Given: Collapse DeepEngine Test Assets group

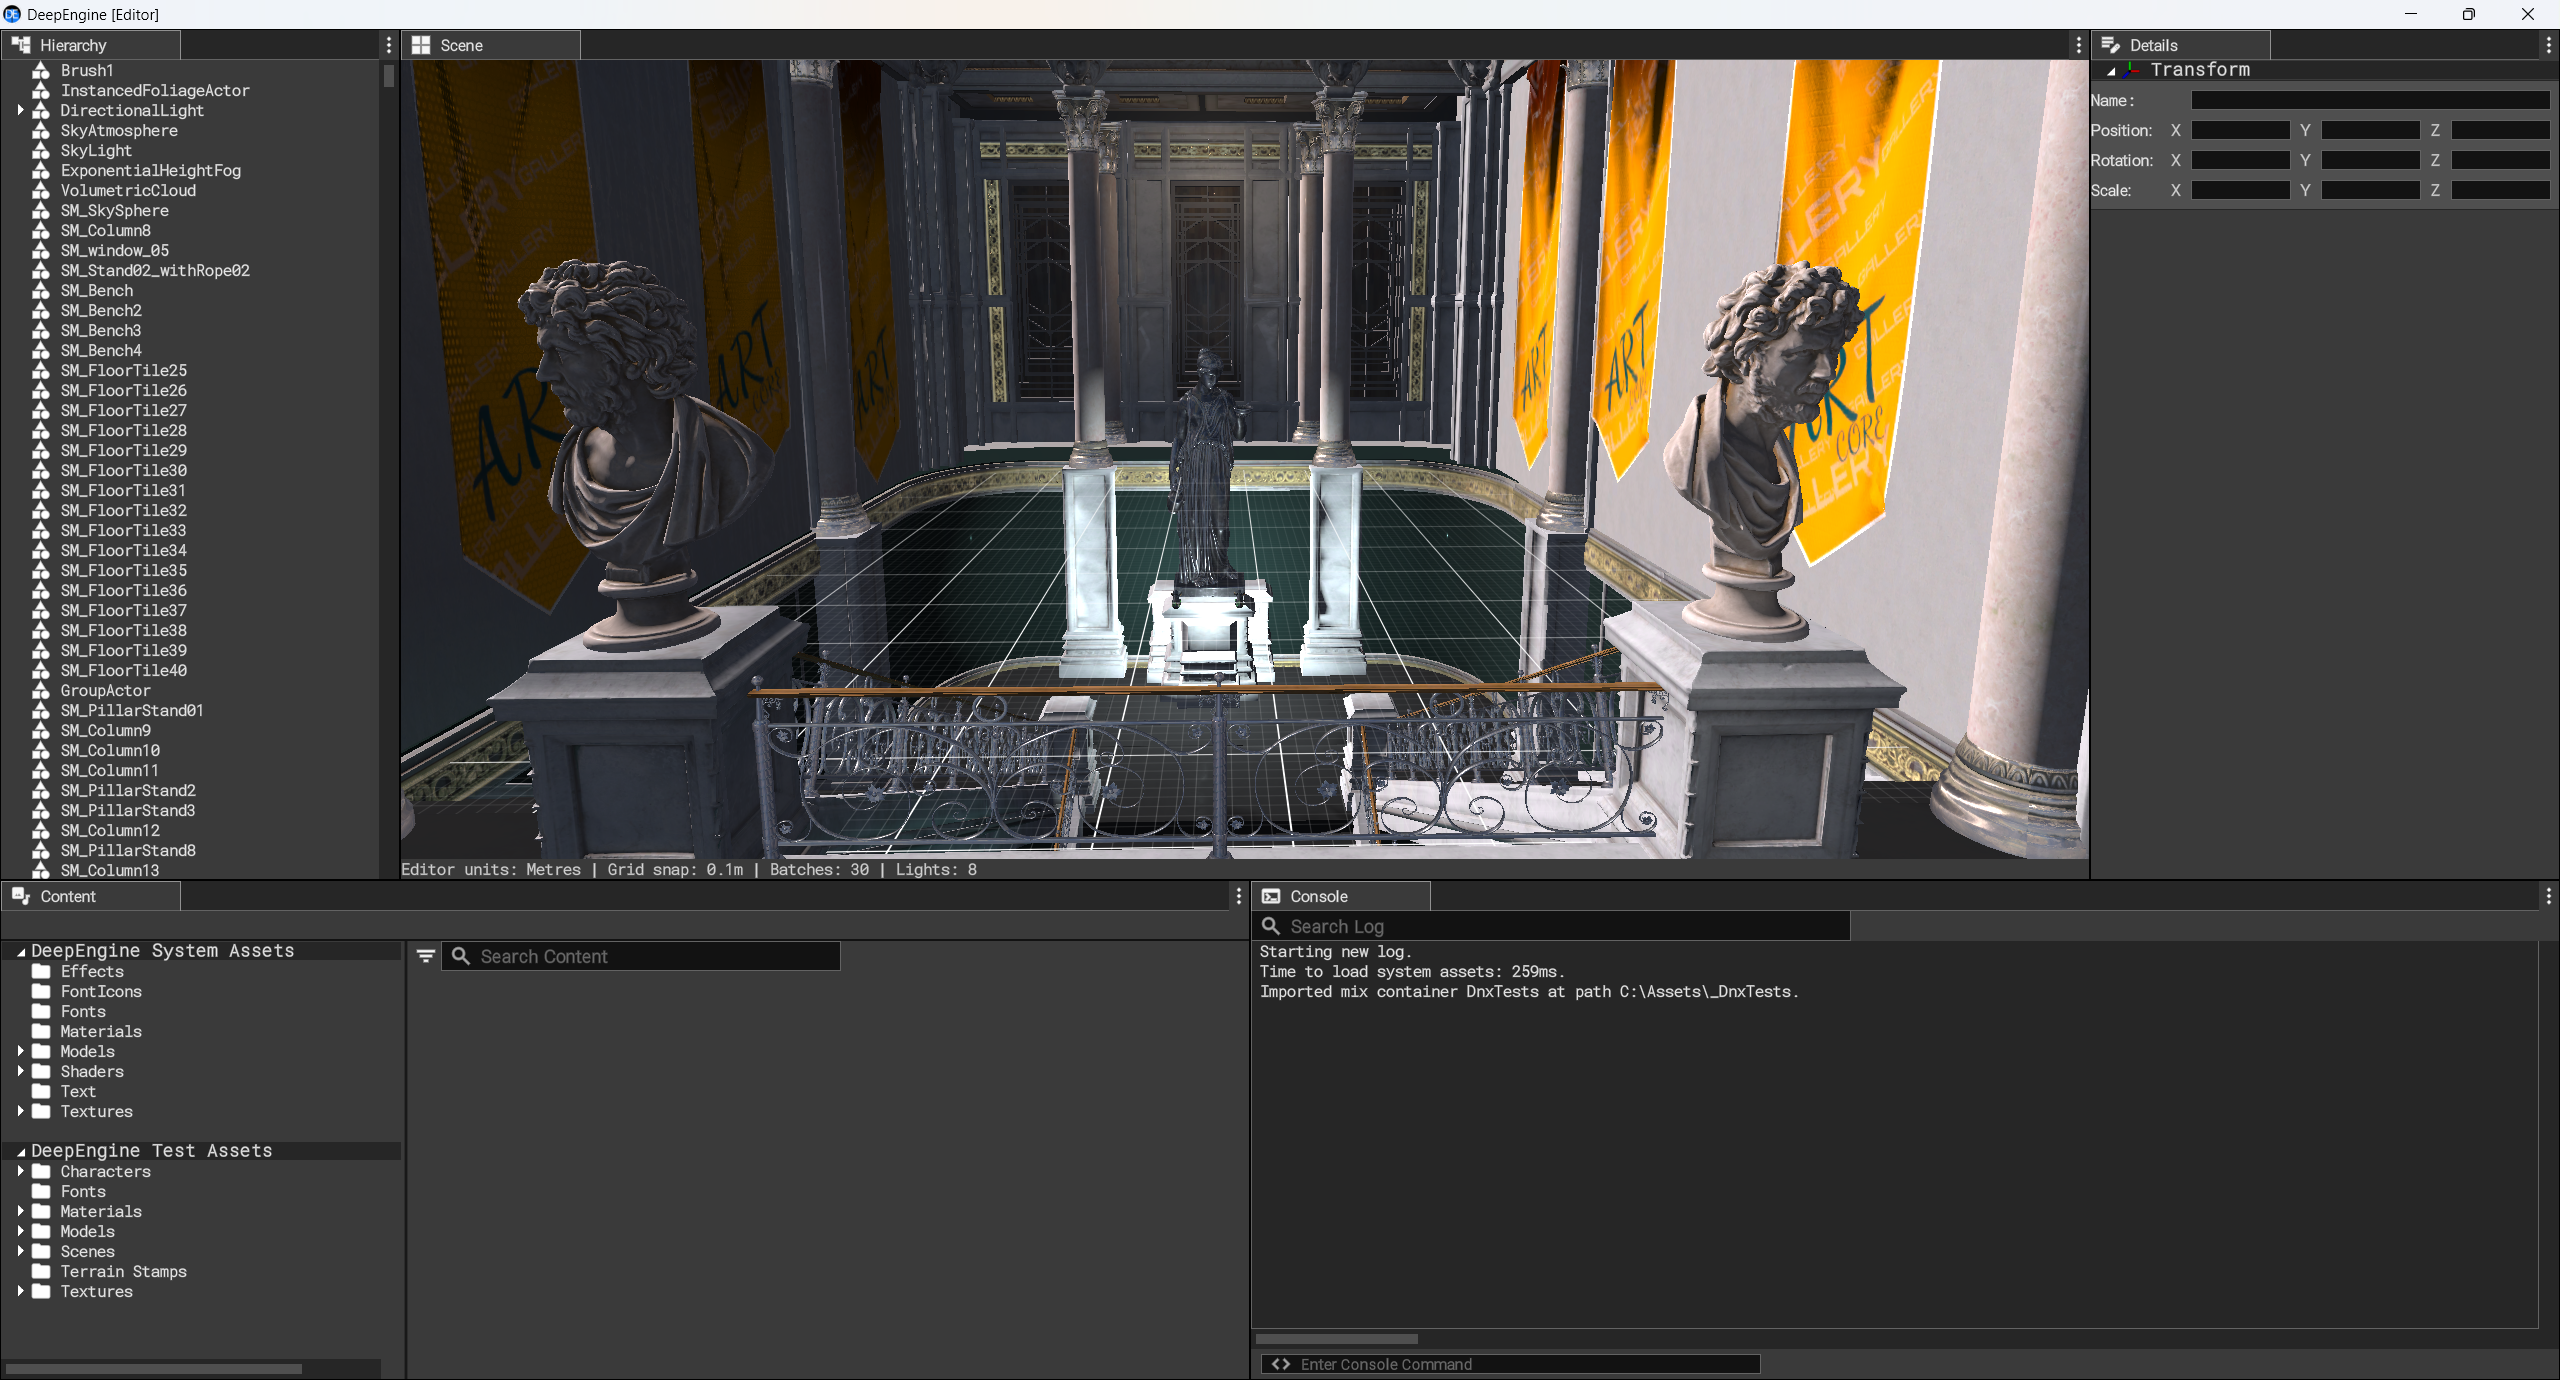Looking at the screenshot, I should [20, 1151].
